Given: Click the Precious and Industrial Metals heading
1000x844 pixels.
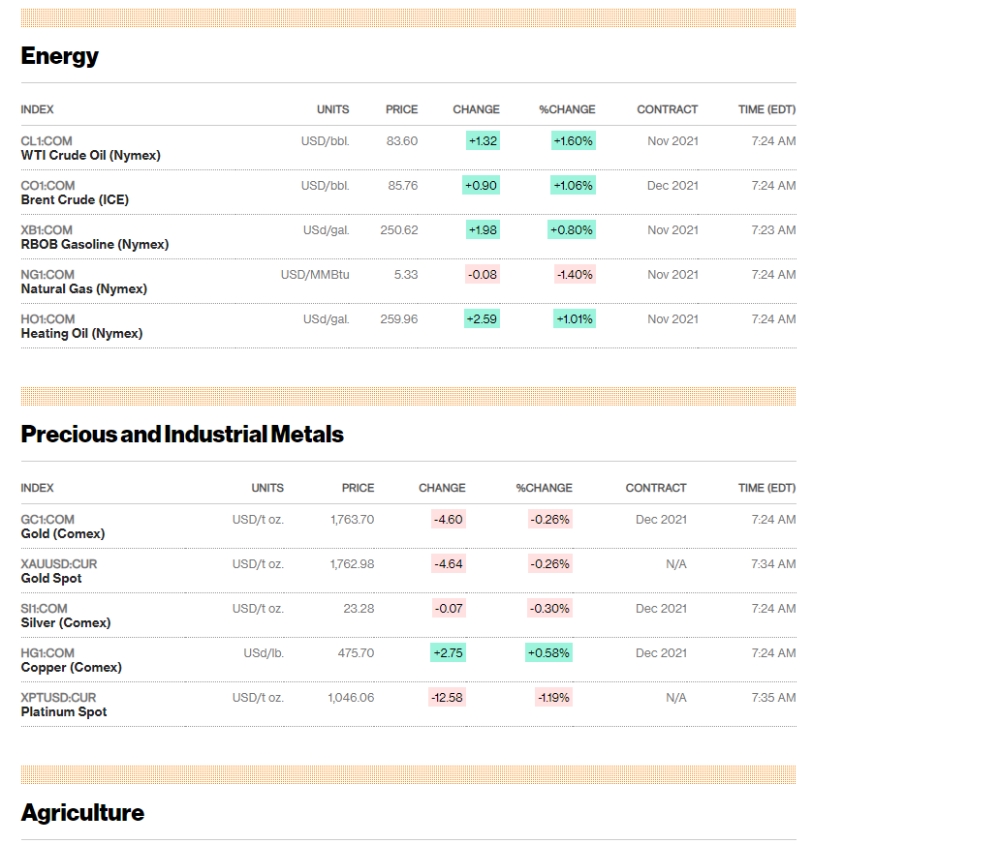Looking at the screenshot, I should pyautogui.click(x=182, y=434).
